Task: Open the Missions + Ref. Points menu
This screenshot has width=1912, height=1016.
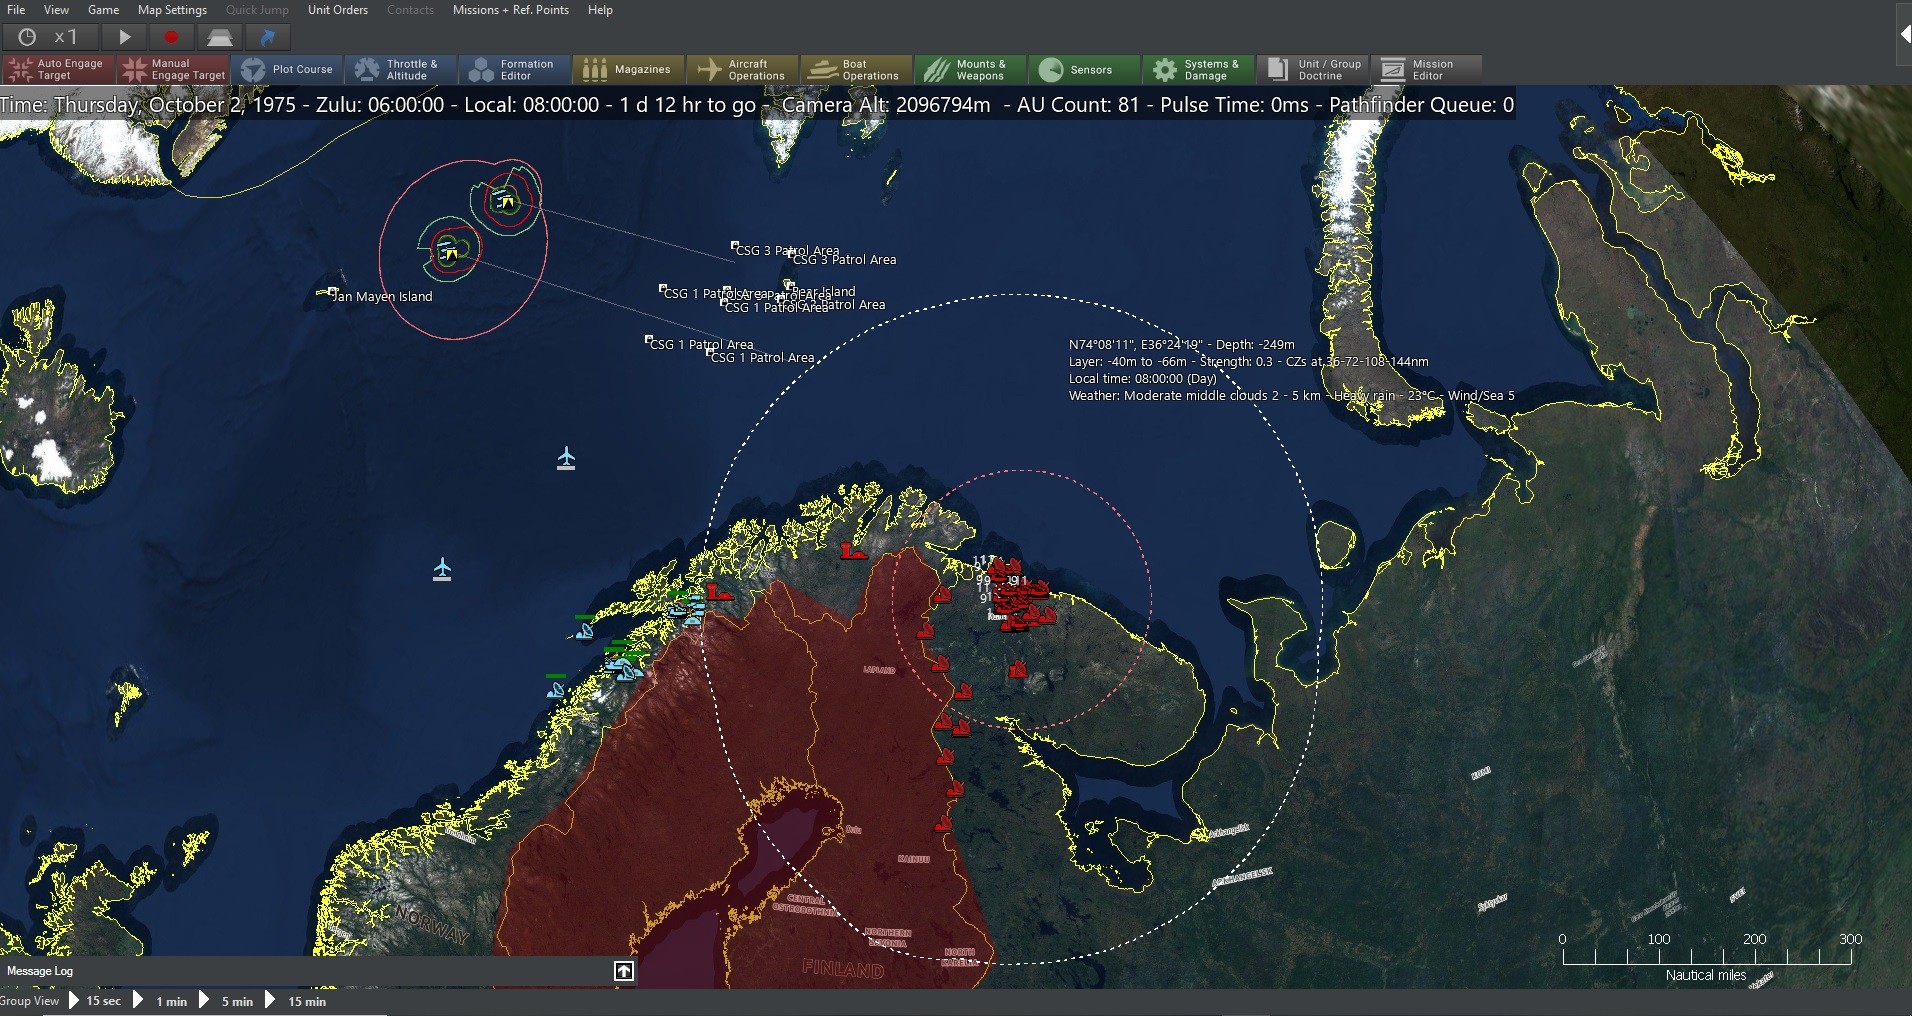Action: click(511, 9)
